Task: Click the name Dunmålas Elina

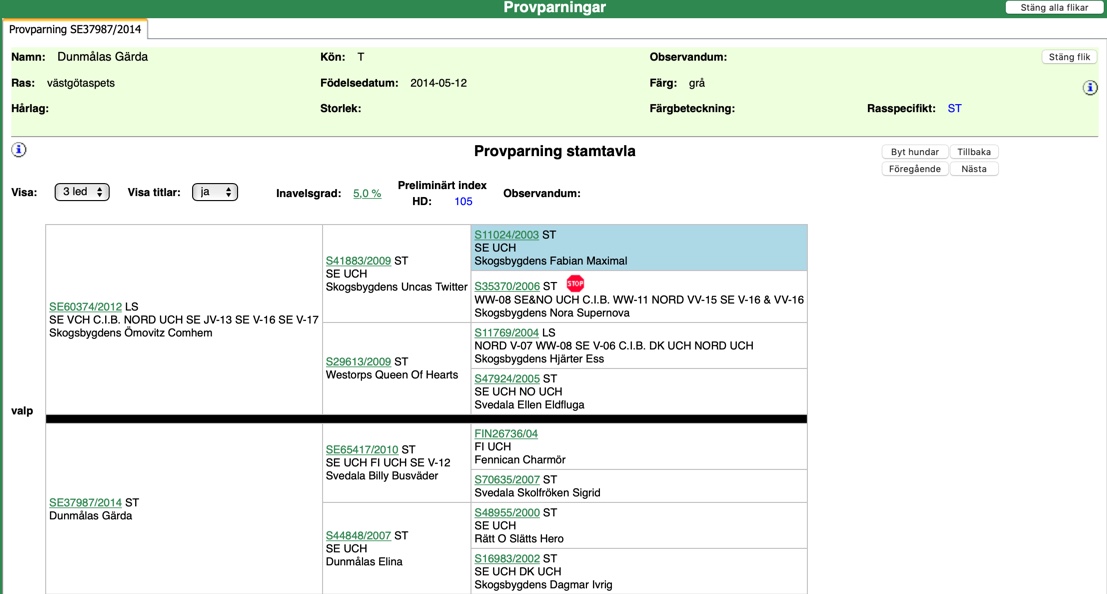Action: (x=364, y=562)
